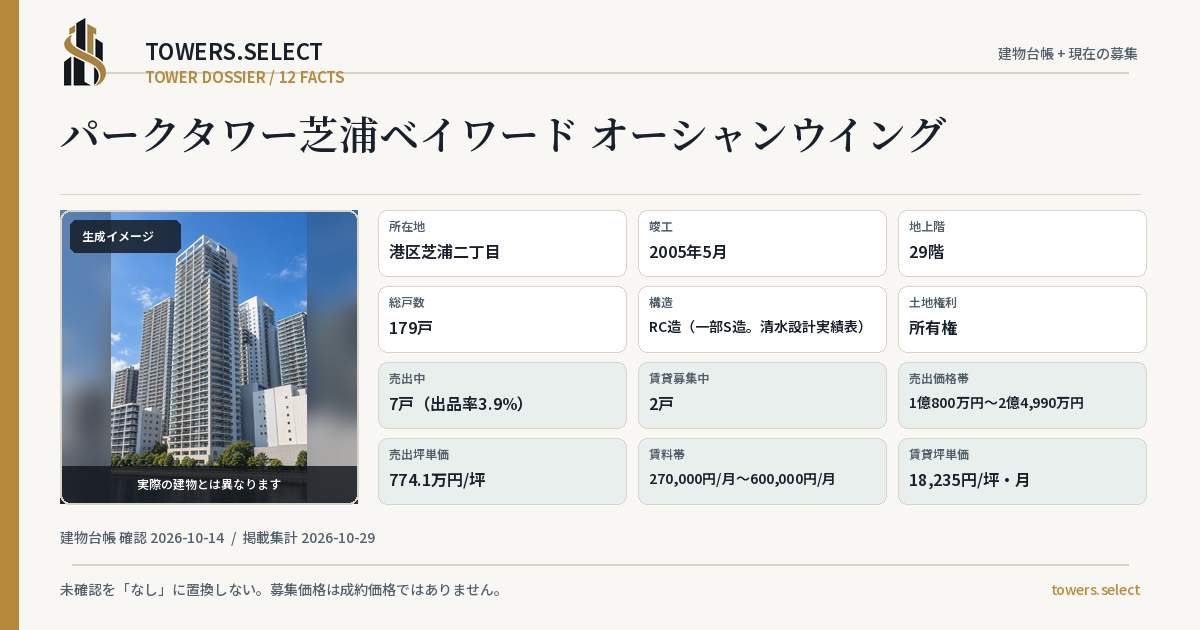Click the 生成イメージ badge on the photo

(x=125, y=237)
